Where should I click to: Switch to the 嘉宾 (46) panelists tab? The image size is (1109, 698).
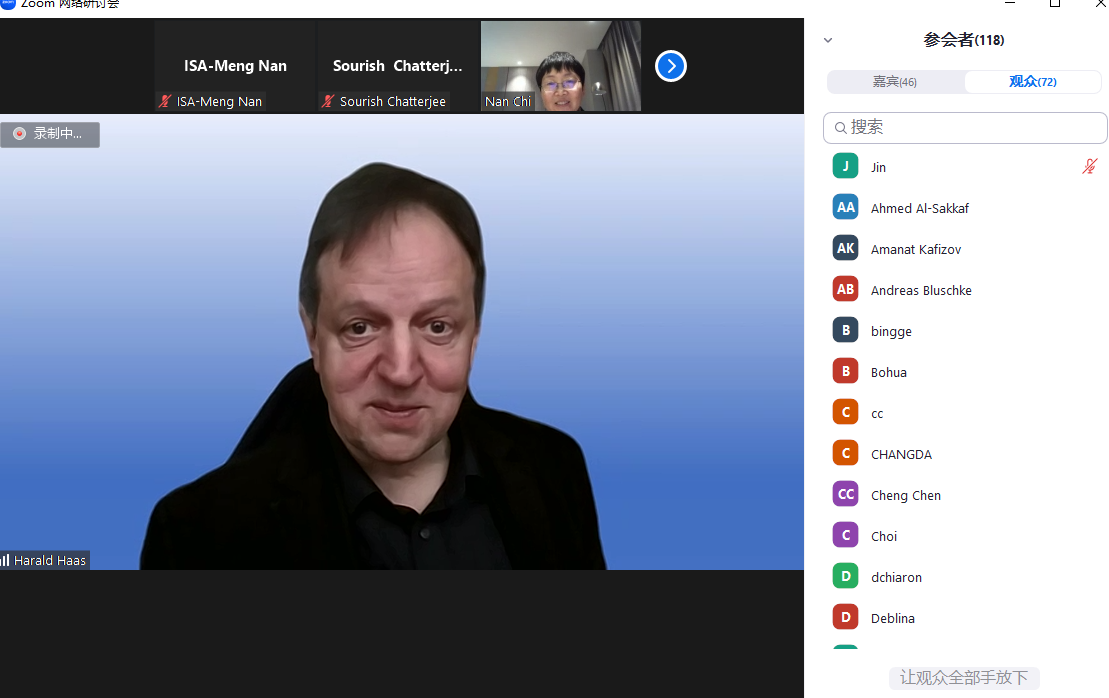(x=895, y=82)
